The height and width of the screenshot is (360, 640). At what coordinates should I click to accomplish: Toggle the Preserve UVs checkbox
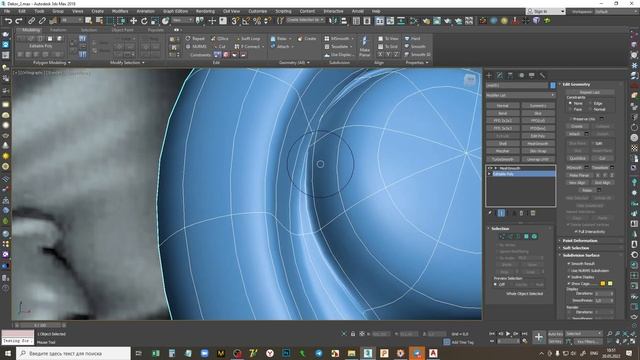(571, 119)
